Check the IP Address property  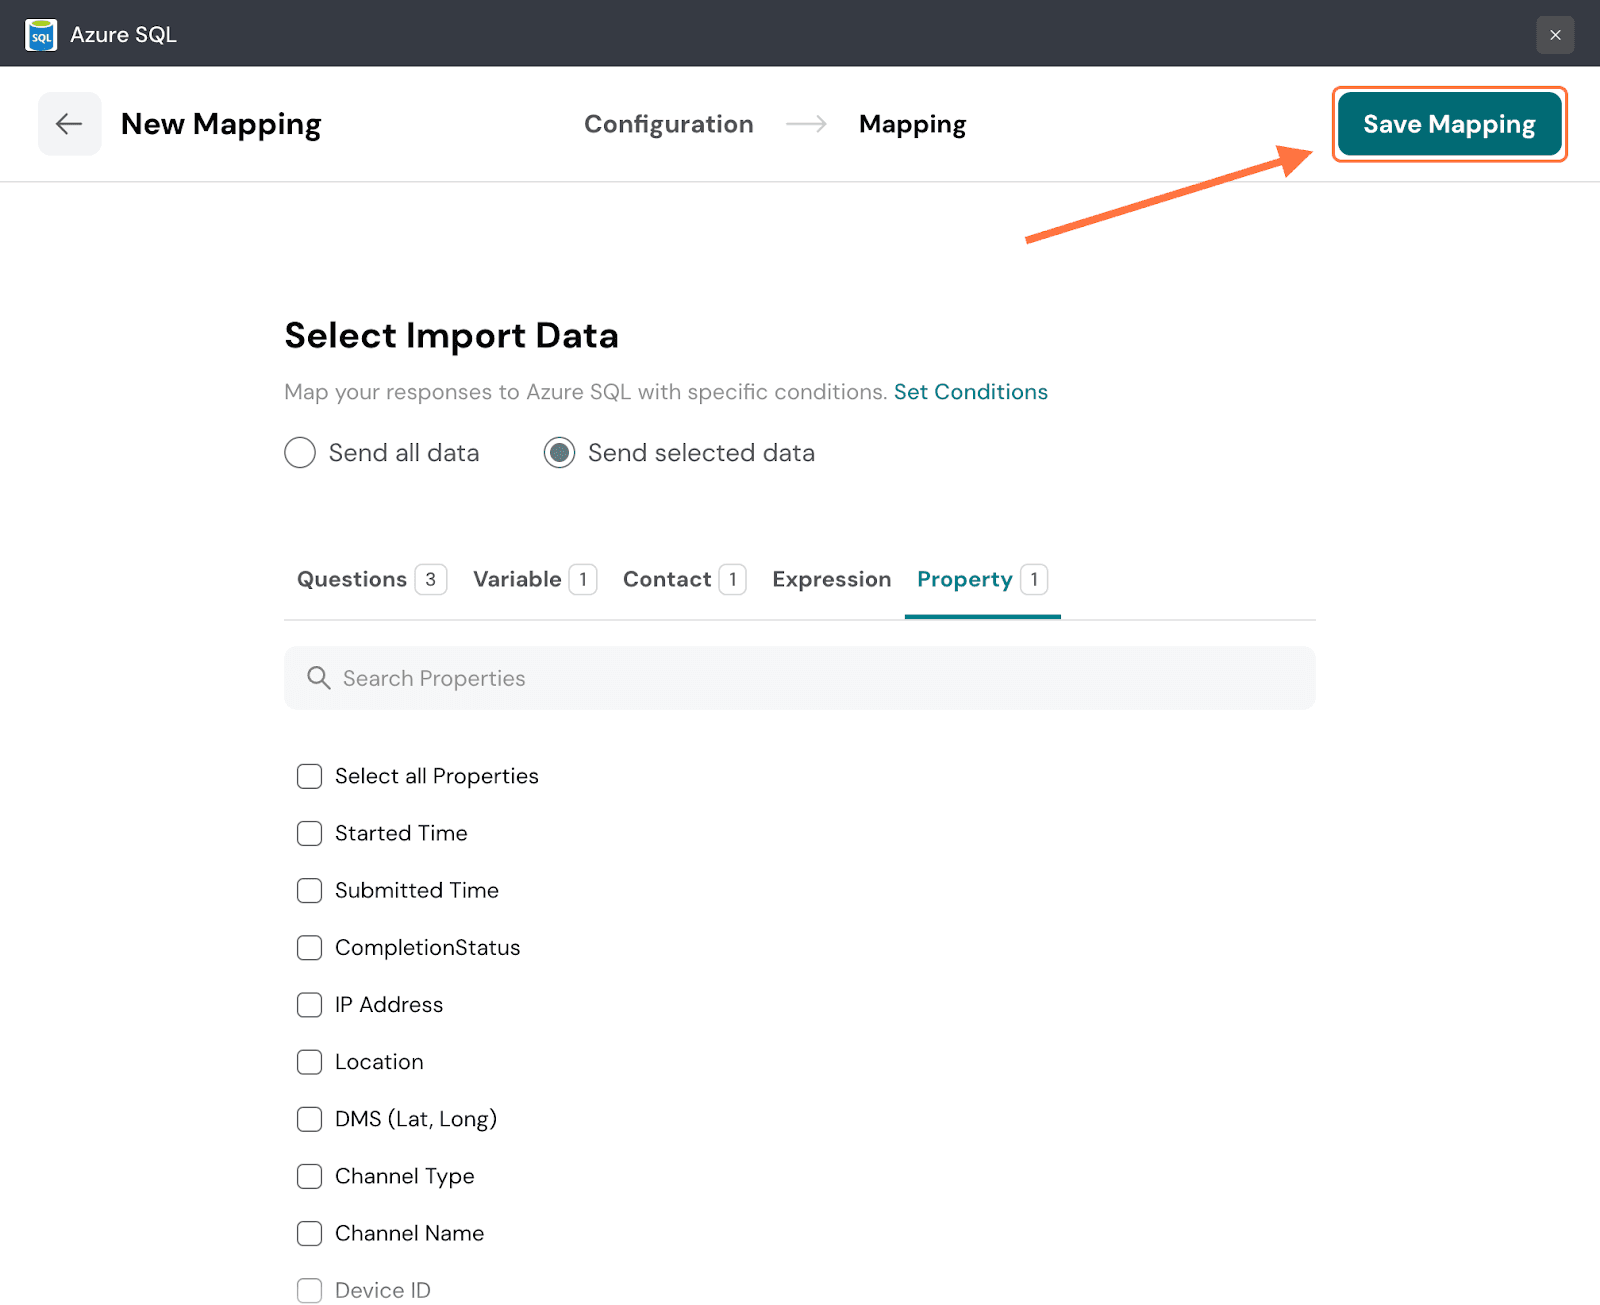(310, 1005)
